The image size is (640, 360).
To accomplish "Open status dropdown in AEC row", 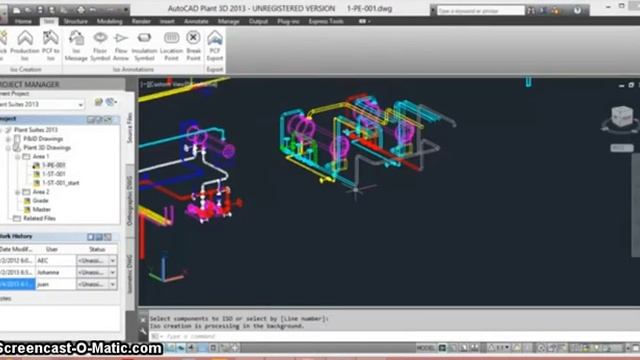I will pos(113,260).
